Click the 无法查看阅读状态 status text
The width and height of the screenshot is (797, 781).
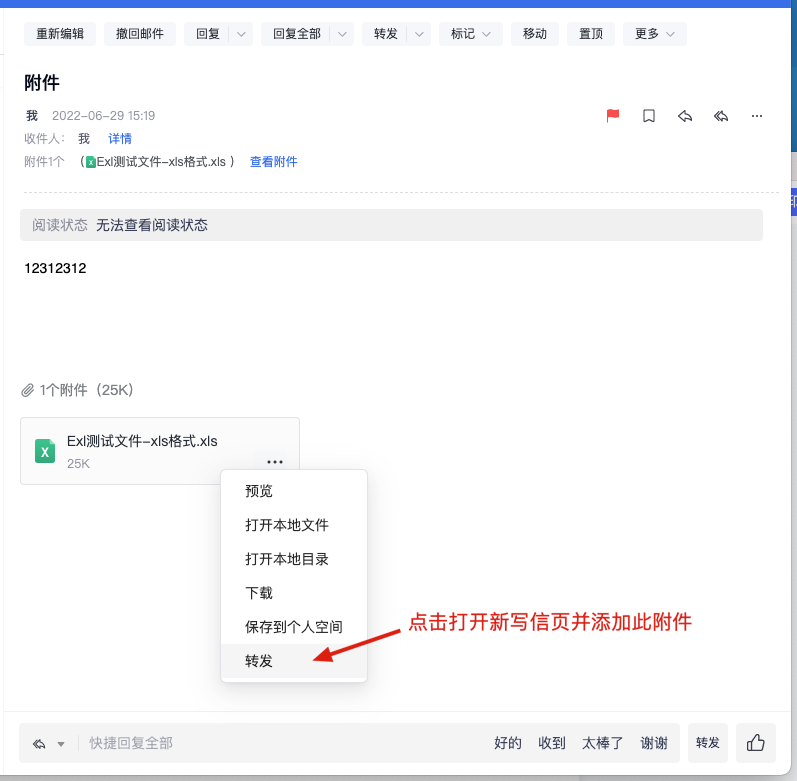(x=151, y=225)
